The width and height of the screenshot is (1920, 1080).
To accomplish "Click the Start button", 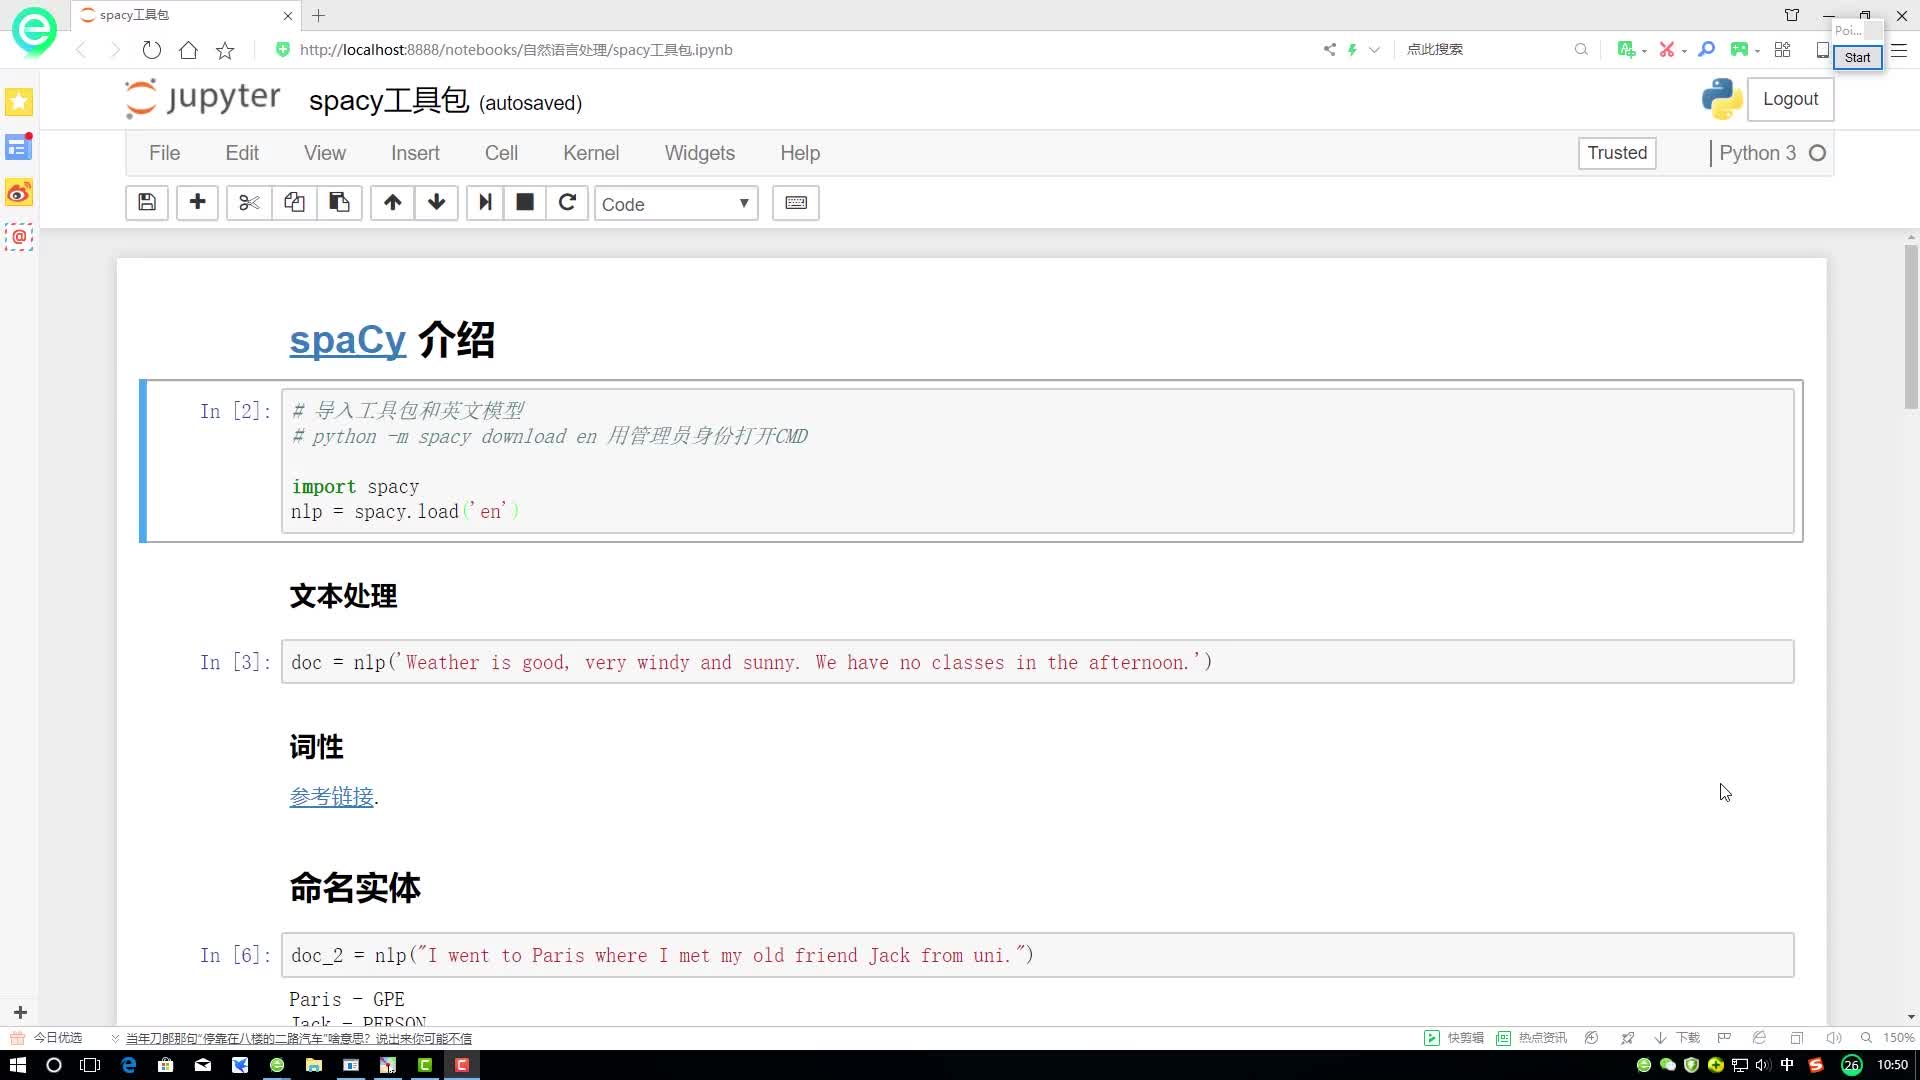I will coord(1857,57).
